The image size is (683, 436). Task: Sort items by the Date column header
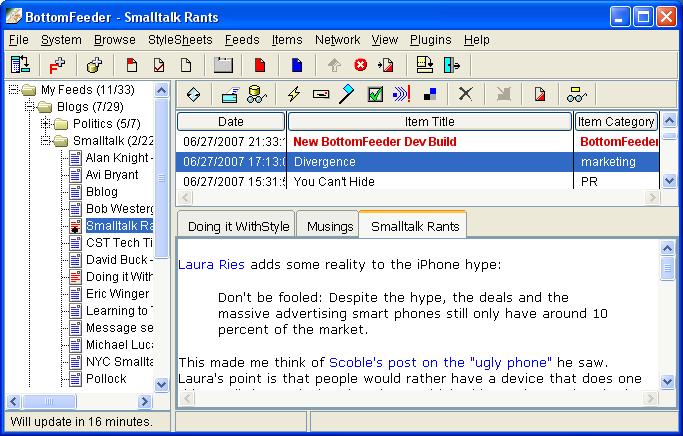[x=231, y=122]
